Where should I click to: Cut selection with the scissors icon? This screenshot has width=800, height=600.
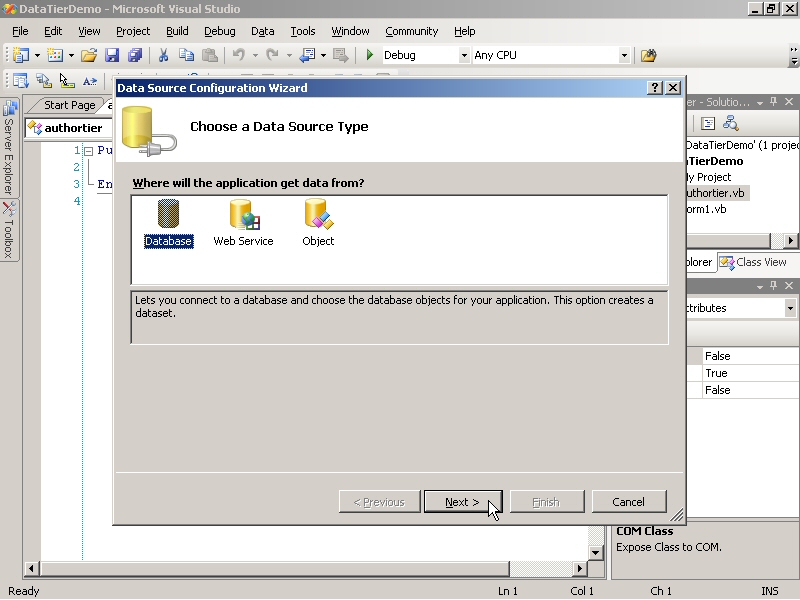pyautogui.click(x=163, y=55)
